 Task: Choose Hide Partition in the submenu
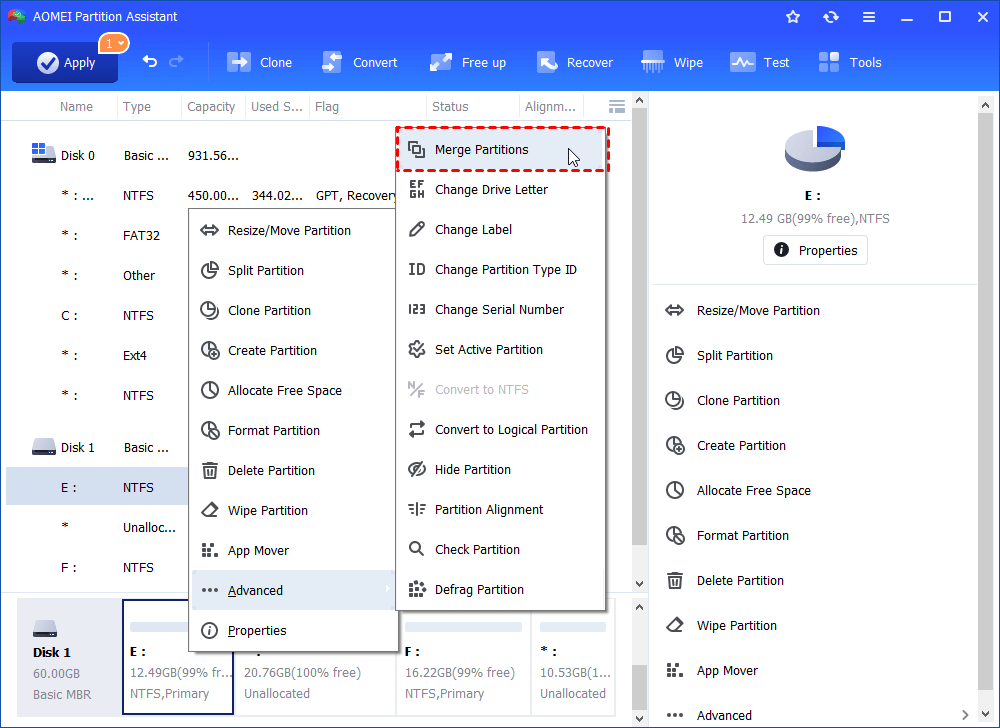(x=501, y=470)
